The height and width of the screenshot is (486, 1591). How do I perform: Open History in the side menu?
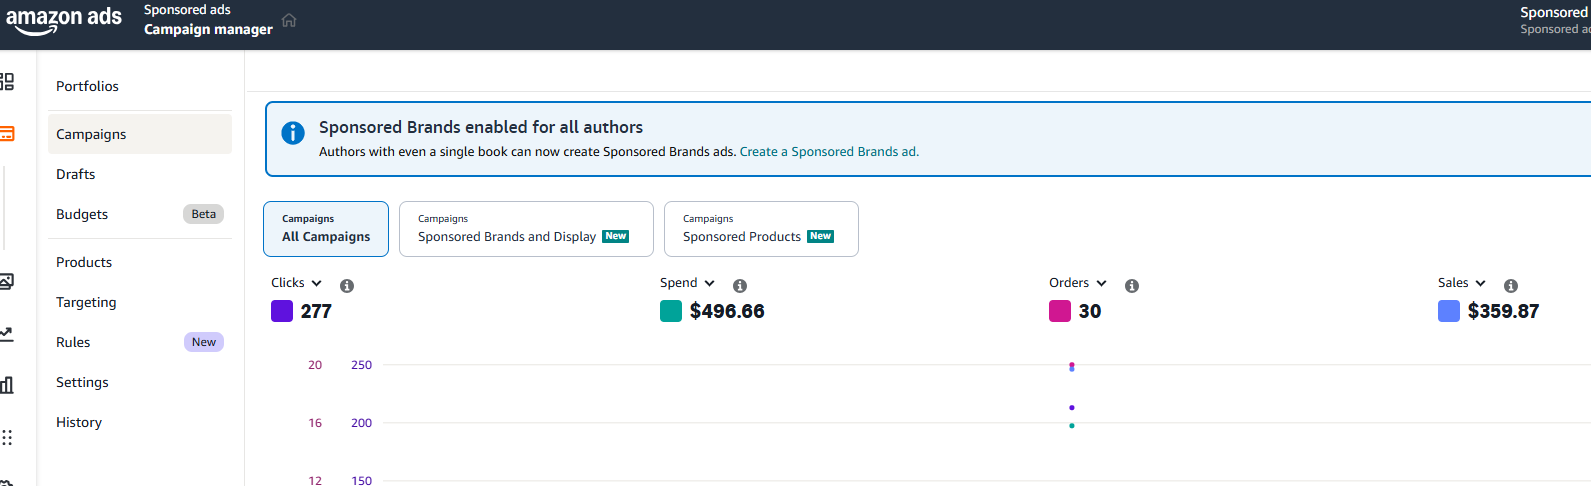(x=140, y=422)
